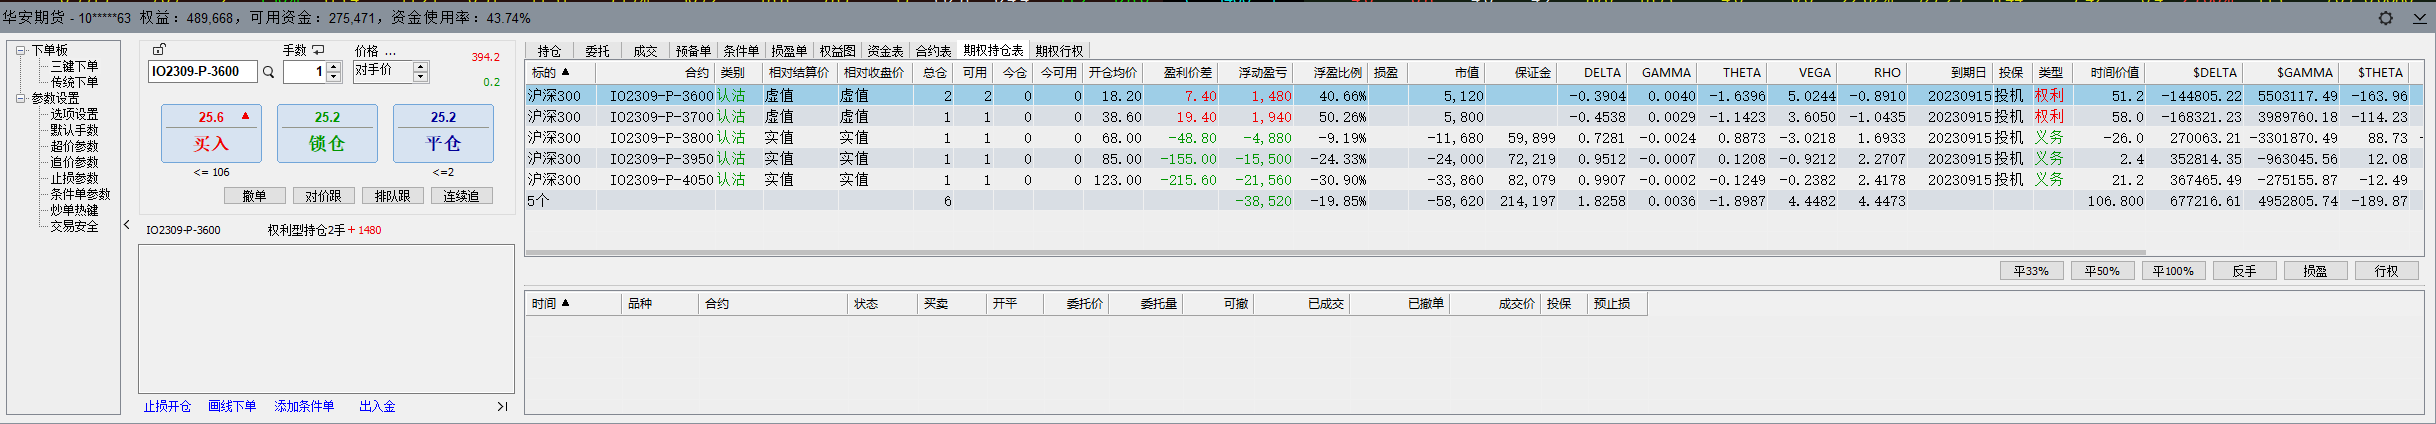Exercise the option with 行权 button
Screen dimensions: 2436x424
2386,271
